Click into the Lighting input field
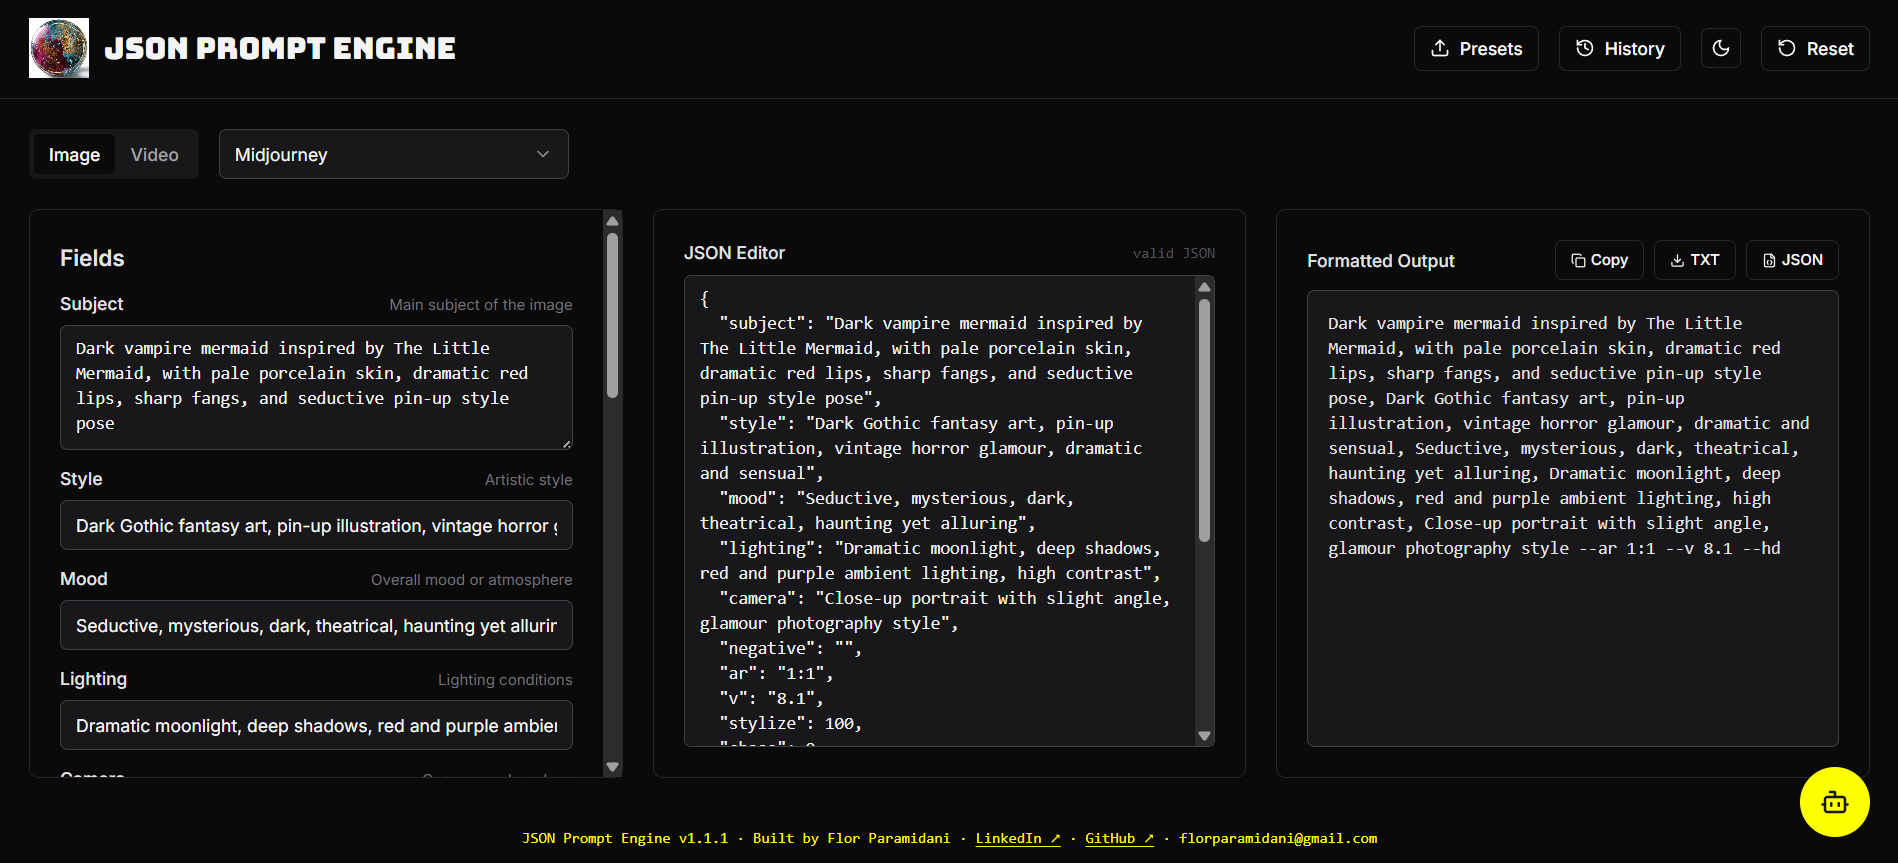The image size is (1898, 863). click(x=316, y=725)
